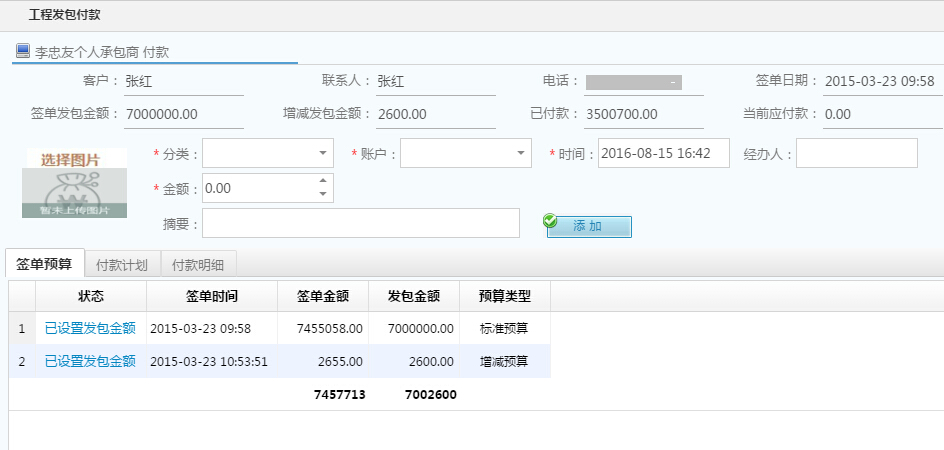Sort by the 签单时间 column header

click(x=212, y=296)
